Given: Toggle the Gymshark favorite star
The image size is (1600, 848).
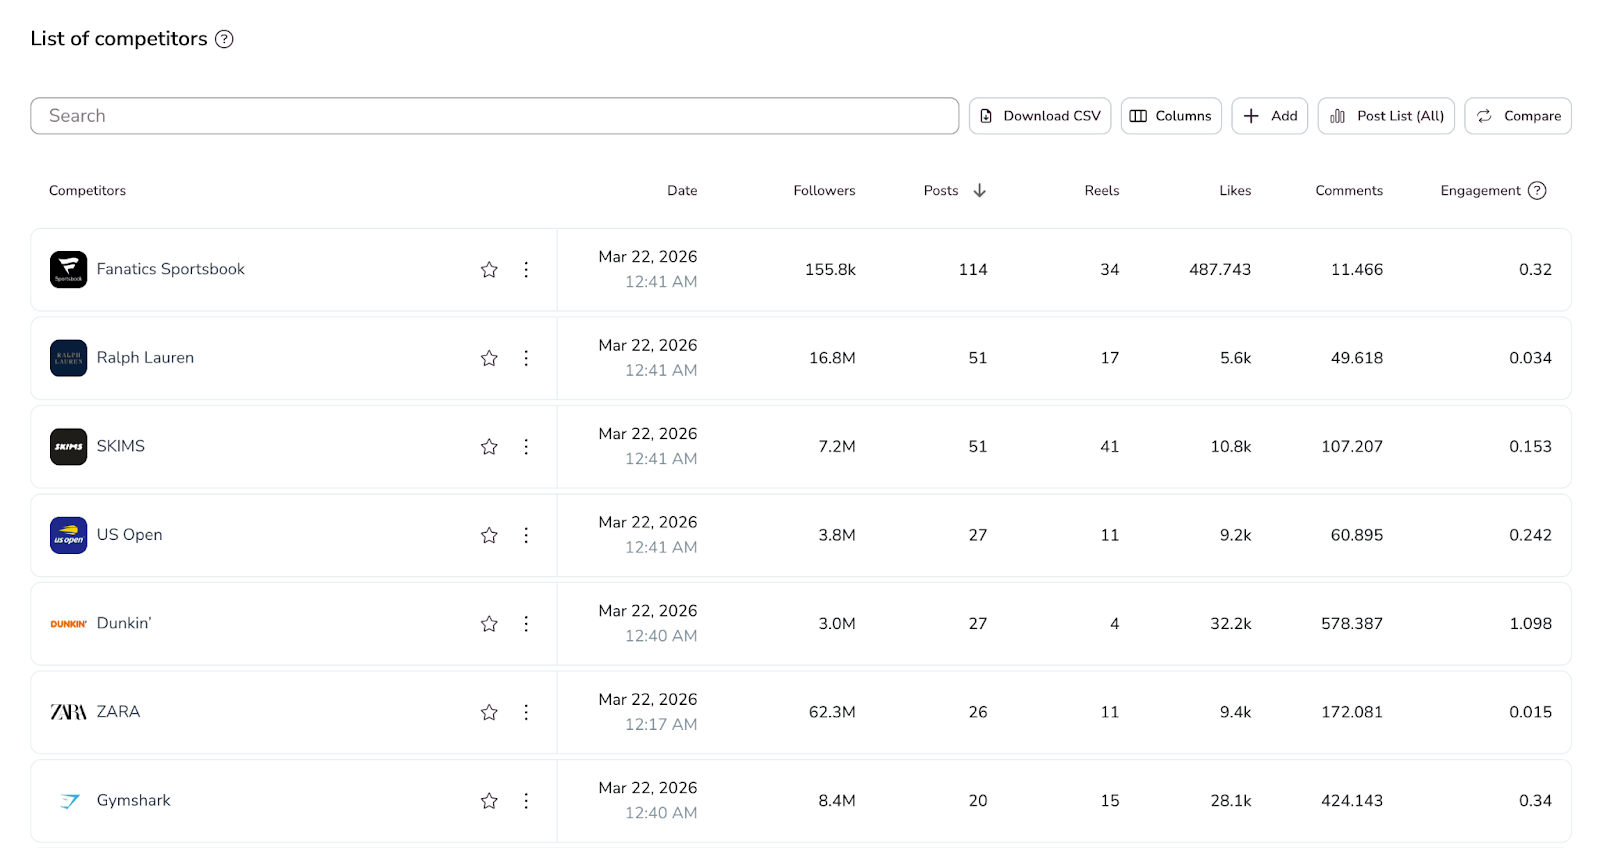Looking at the screenshot, I should (x=489, y=801).
